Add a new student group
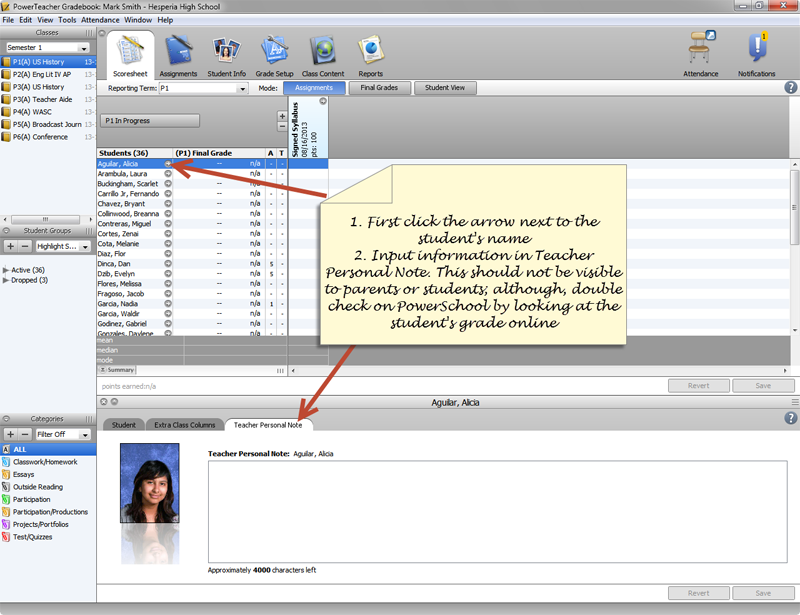 pos(10,246)
